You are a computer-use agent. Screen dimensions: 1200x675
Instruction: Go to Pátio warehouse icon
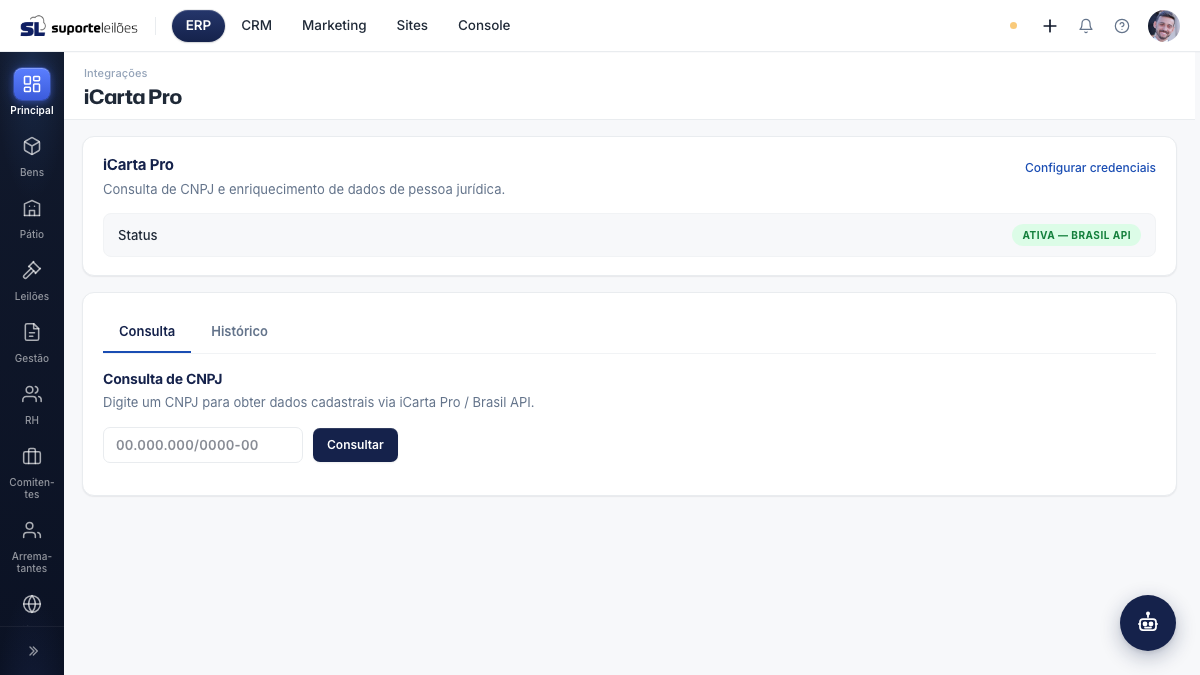(x=32, y=208)
